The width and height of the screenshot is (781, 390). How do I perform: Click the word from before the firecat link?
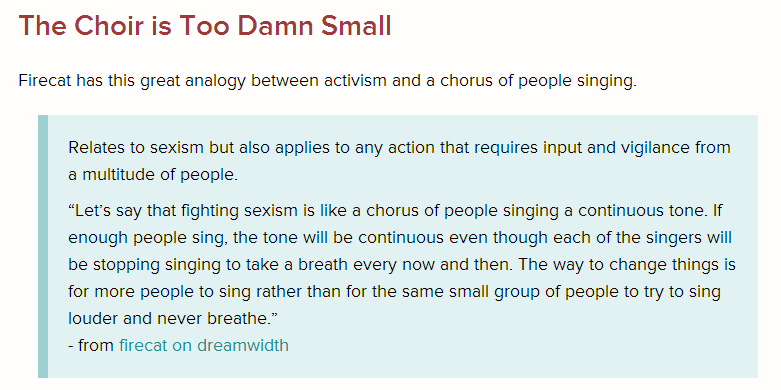tap(96, 345)
